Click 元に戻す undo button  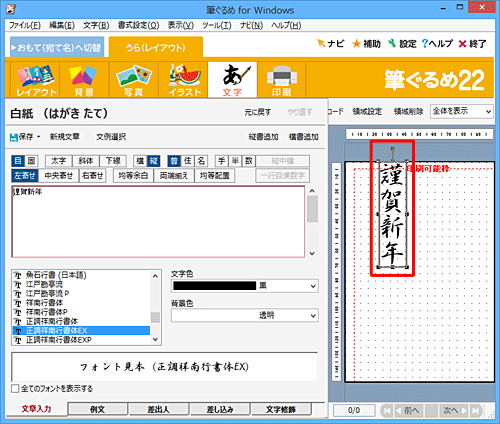[258, 113]
